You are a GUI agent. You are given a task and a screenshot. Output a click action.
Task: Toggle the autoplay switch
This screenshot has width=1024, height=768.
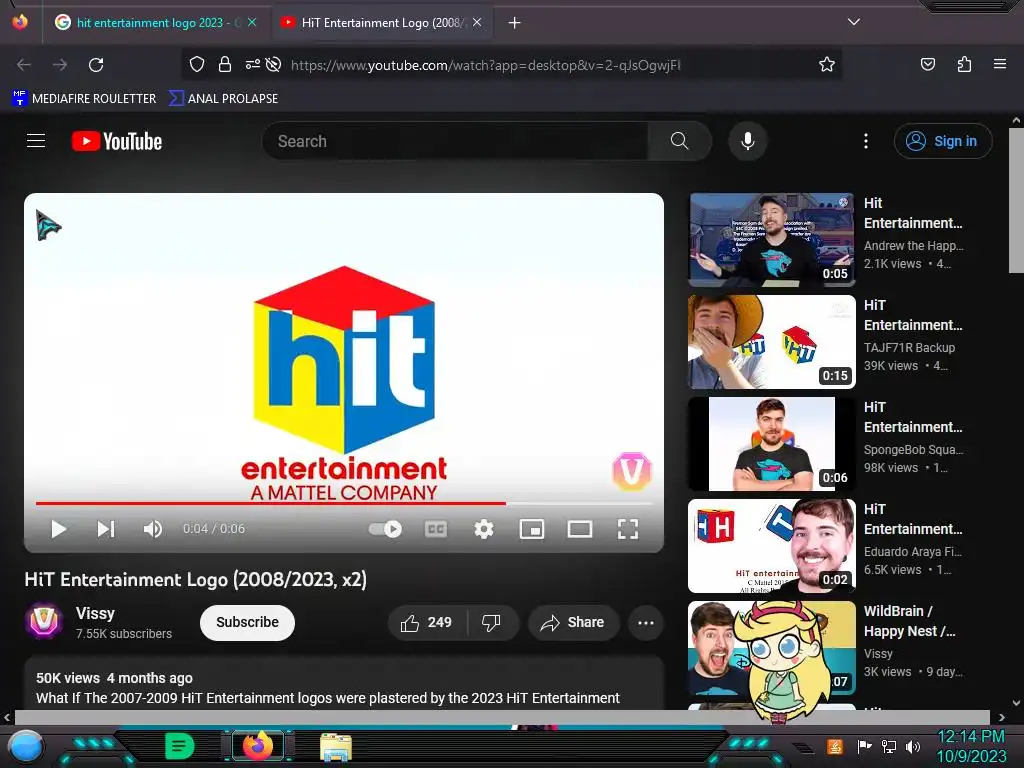pyautogui.click(x=385, y=529)
